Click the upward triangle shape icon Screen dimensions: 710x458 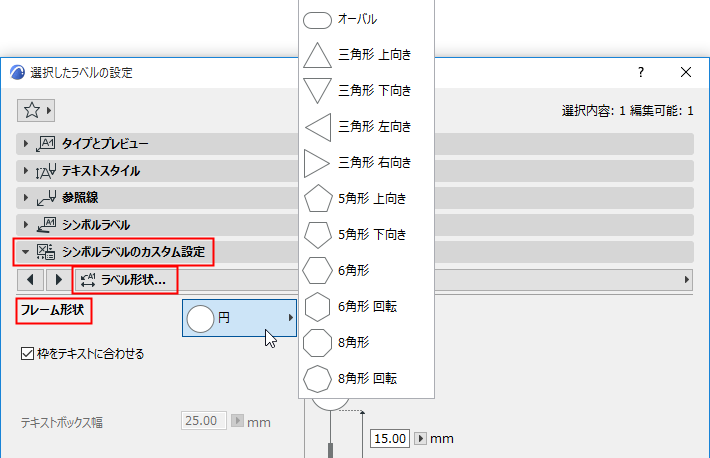pos(317,55)
